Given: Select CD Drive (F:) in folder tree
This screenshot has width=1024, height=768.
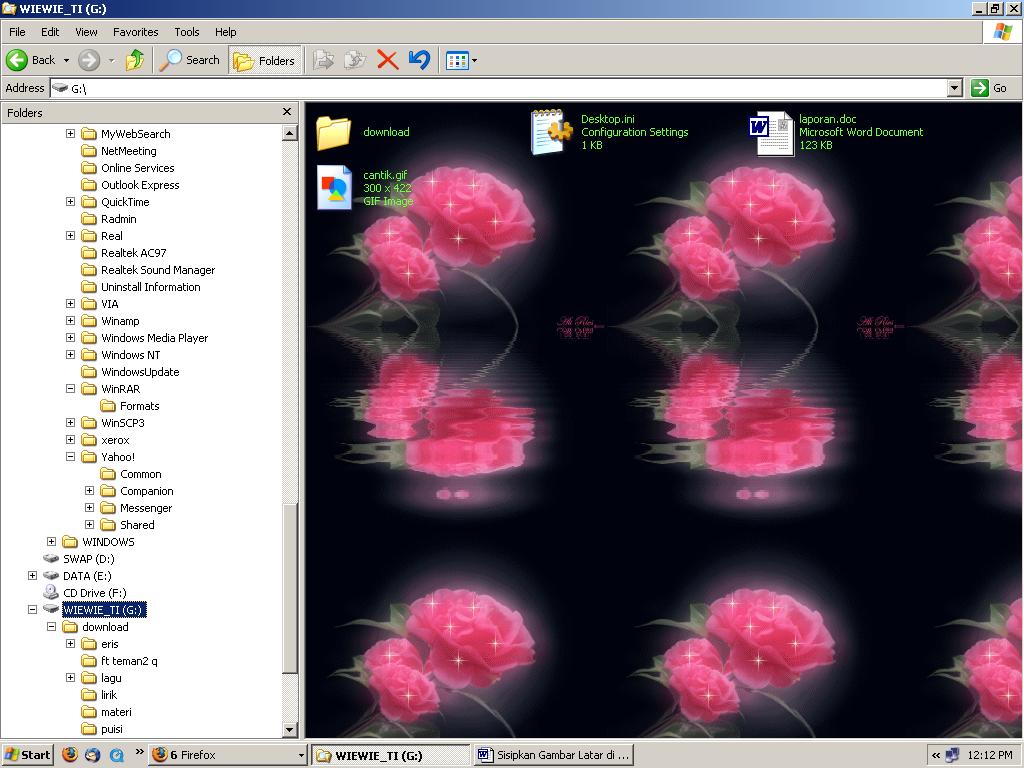Looking at the screenshot, I should pos(94,592).
